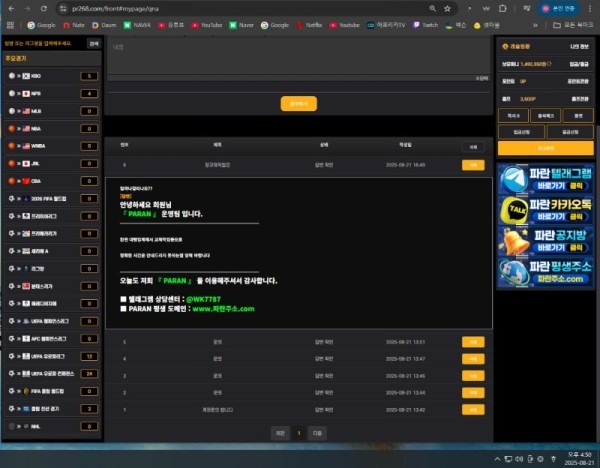Delete the first inquiry using the orange button
The image size is (600, 468).
[470, 165]
